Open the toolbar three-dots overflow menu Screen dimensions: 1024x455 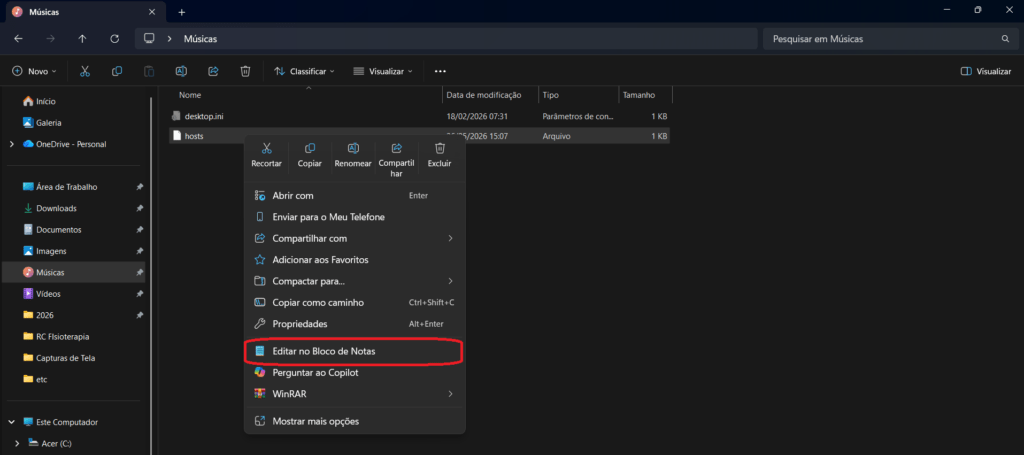440,71
